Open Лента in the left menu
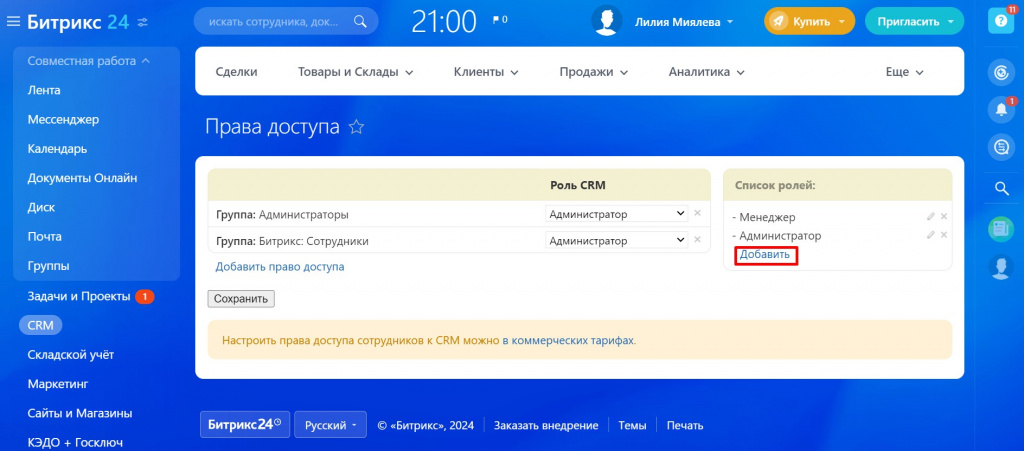Screen dimensions: 1024x451 44,90
